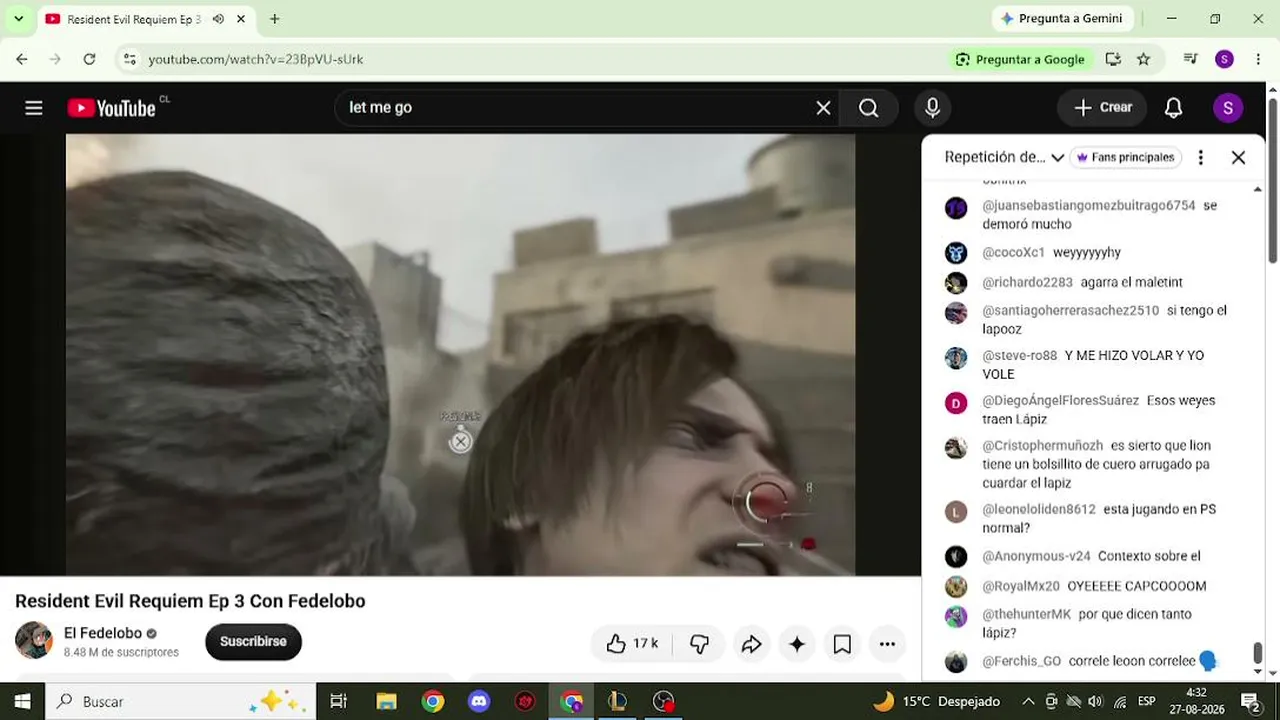Click username @RoyalMx20 in chat
The width and height of the screenshot is (1280, 720).
click(1020, 586)
